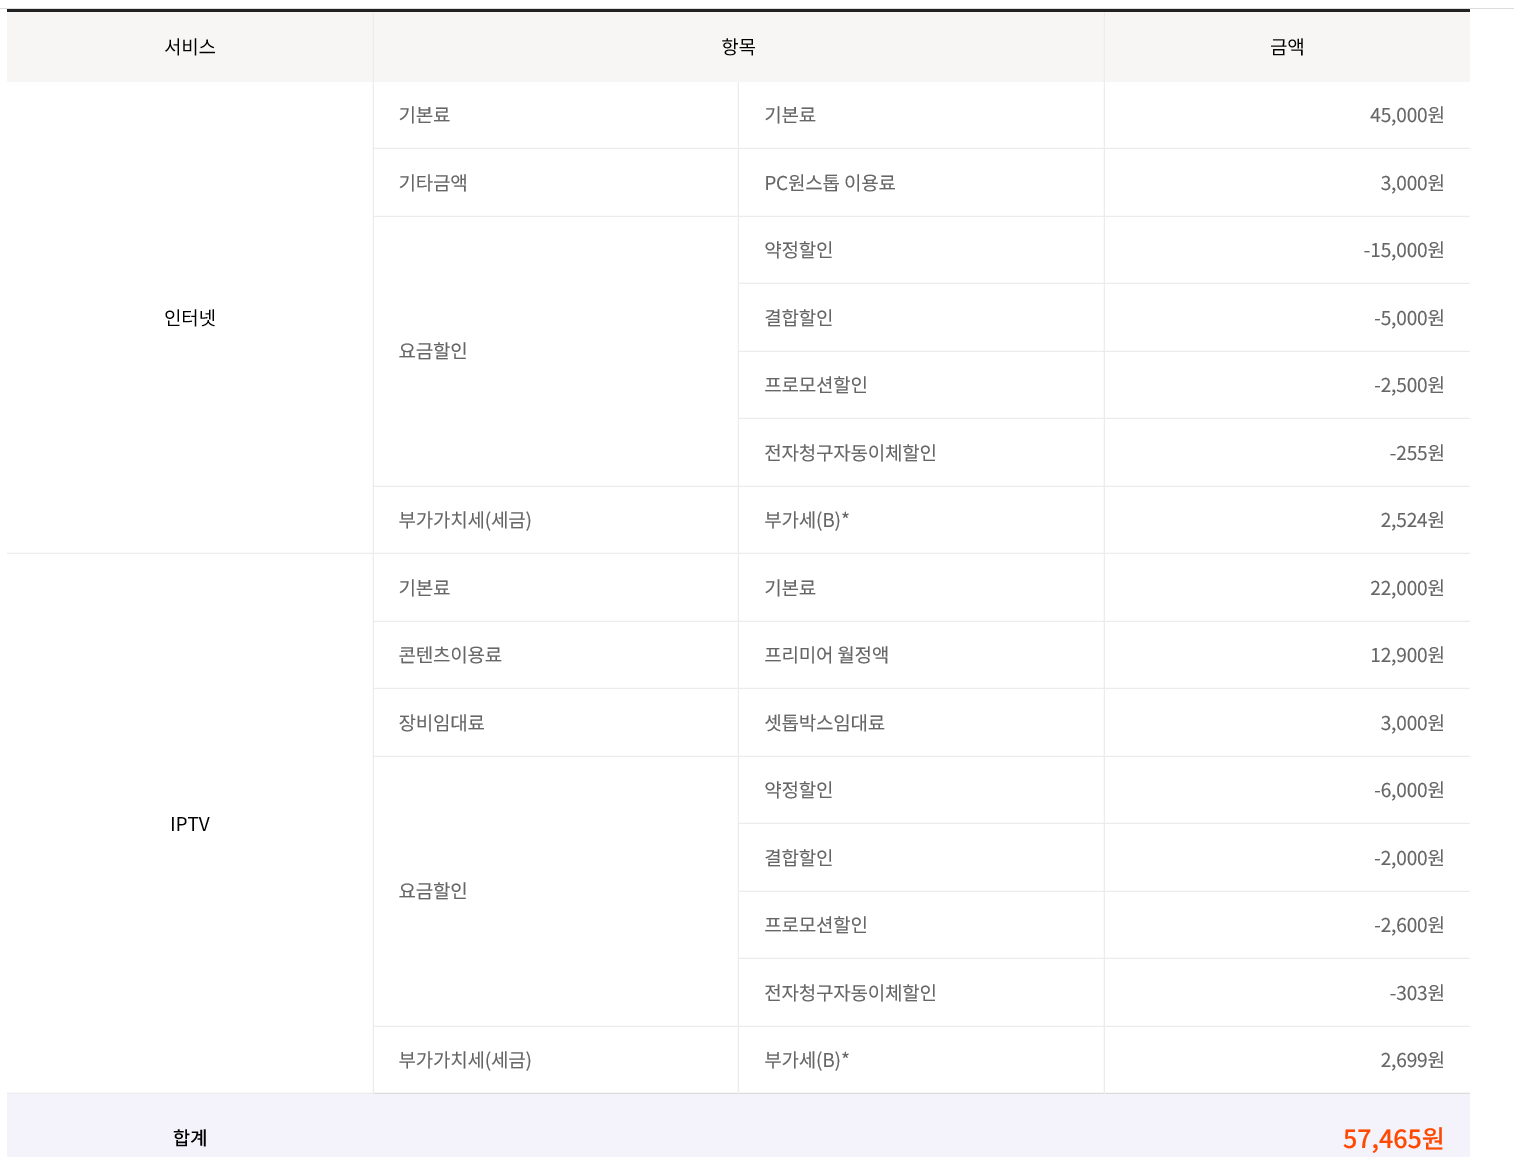Click the -5,000원 bundle discount amount

coord(1408,318)
